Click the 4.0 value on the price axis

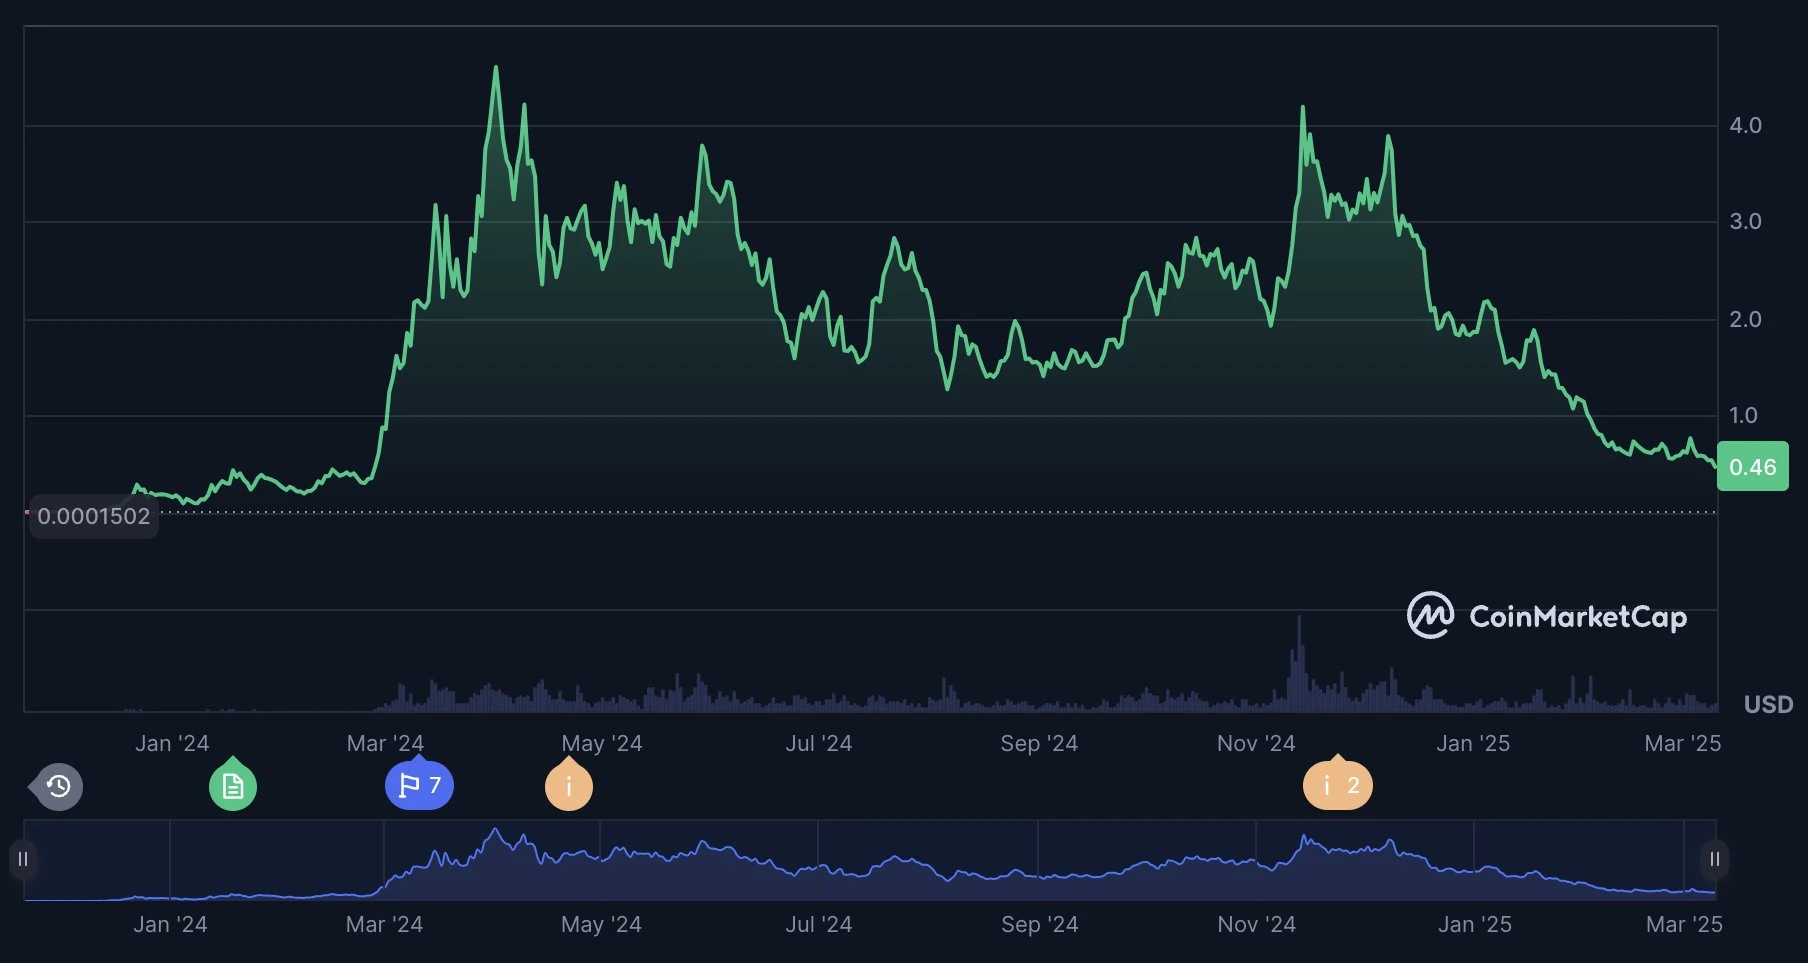tap(1745, 125)
